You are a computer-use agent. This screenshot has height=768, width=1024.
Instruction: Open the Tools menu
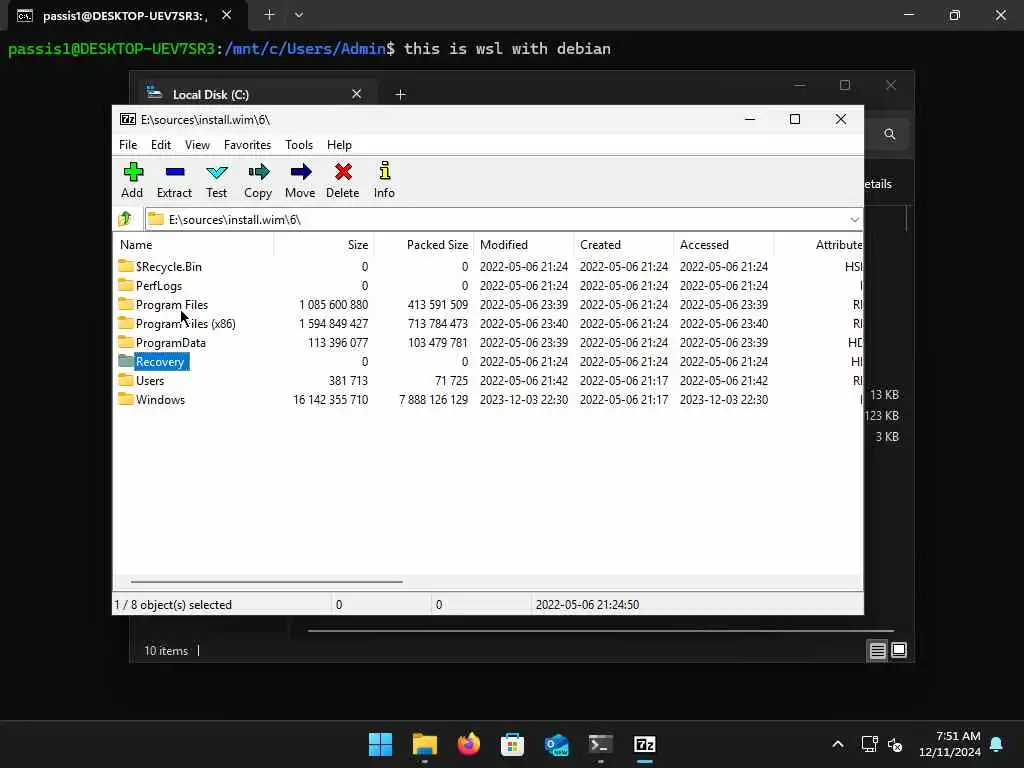tap(299, 144)
